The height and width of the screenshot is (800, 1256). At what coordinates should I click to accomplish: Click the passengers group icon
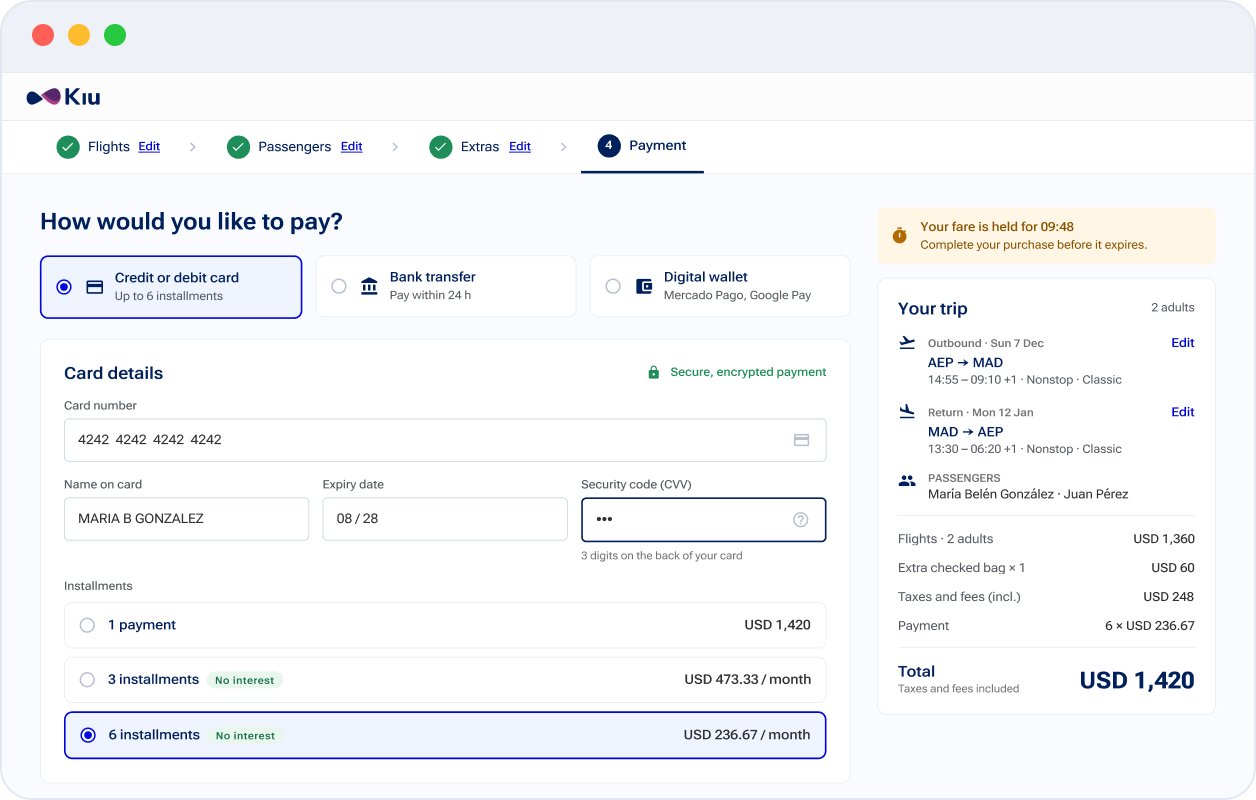point(907,481)
